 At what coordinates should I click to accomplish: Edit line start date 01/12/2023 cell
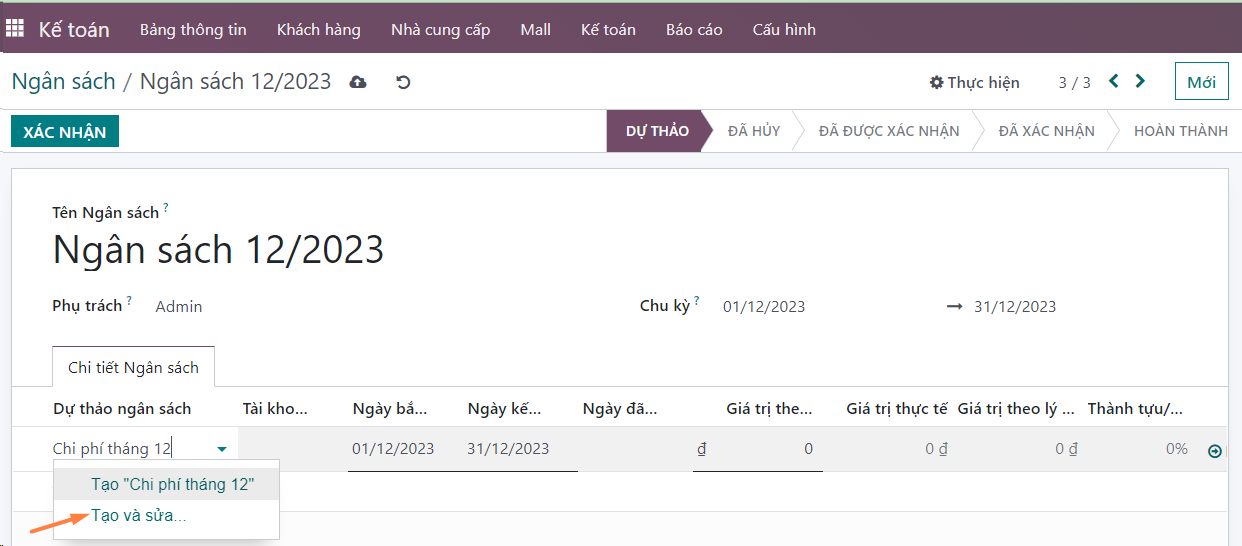point(394,449)
